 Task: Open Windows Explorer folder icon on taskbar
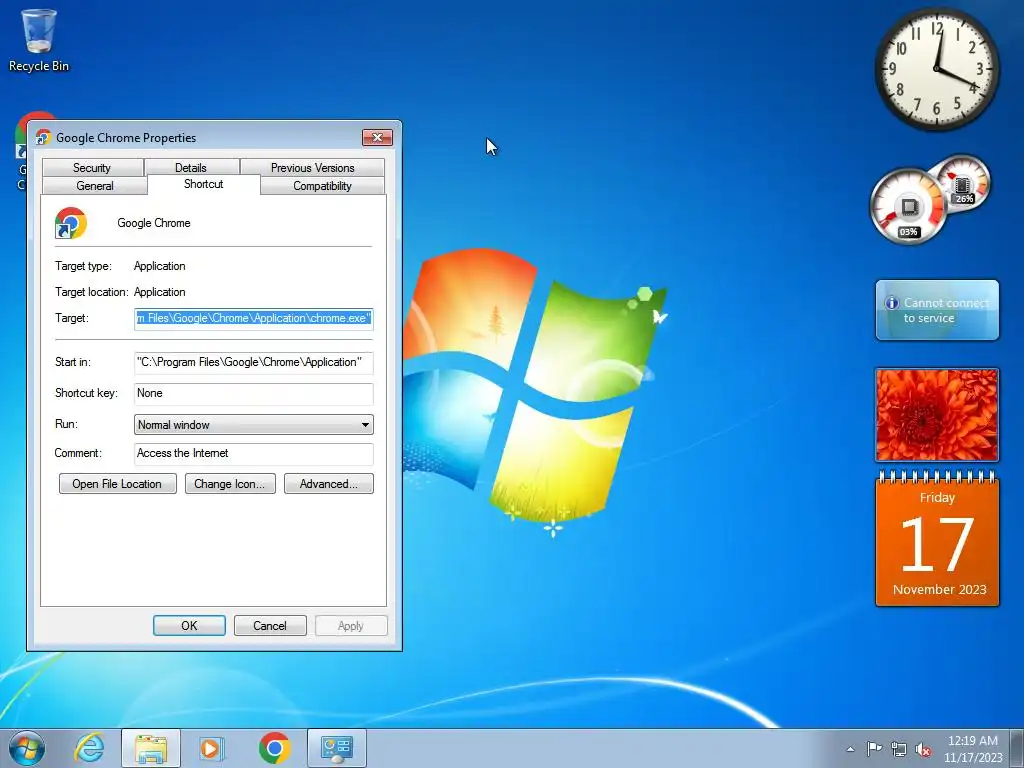(x=150, y=748)
